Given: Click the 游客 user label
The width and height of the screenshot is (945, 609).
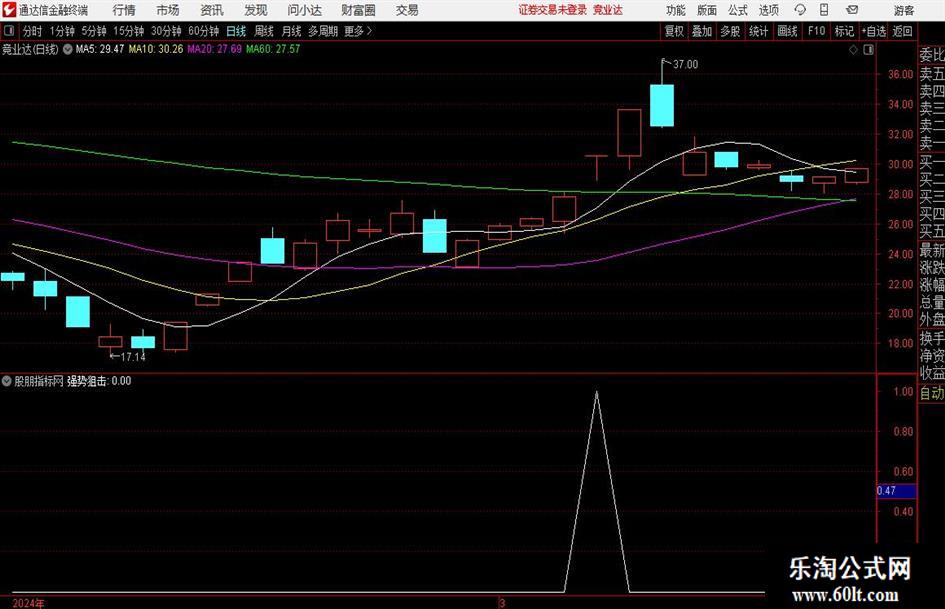Looking at the screenshot, I should point(903,10).
